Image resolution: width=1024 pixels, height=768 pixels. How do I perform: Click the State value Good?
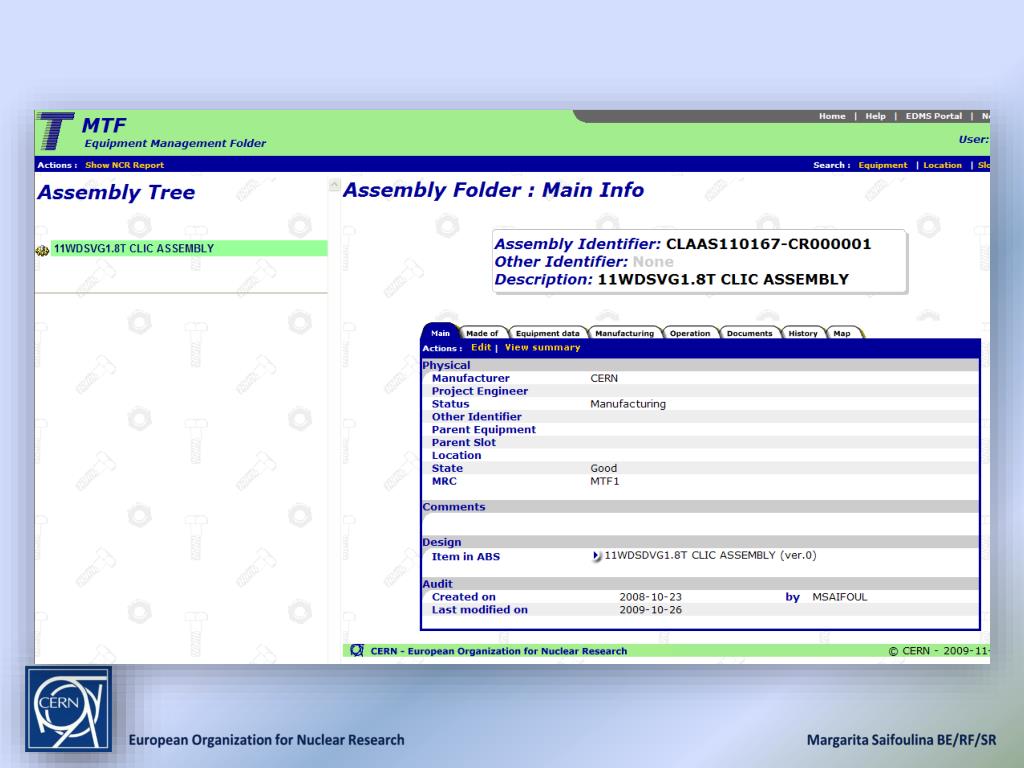pos(603,468)
